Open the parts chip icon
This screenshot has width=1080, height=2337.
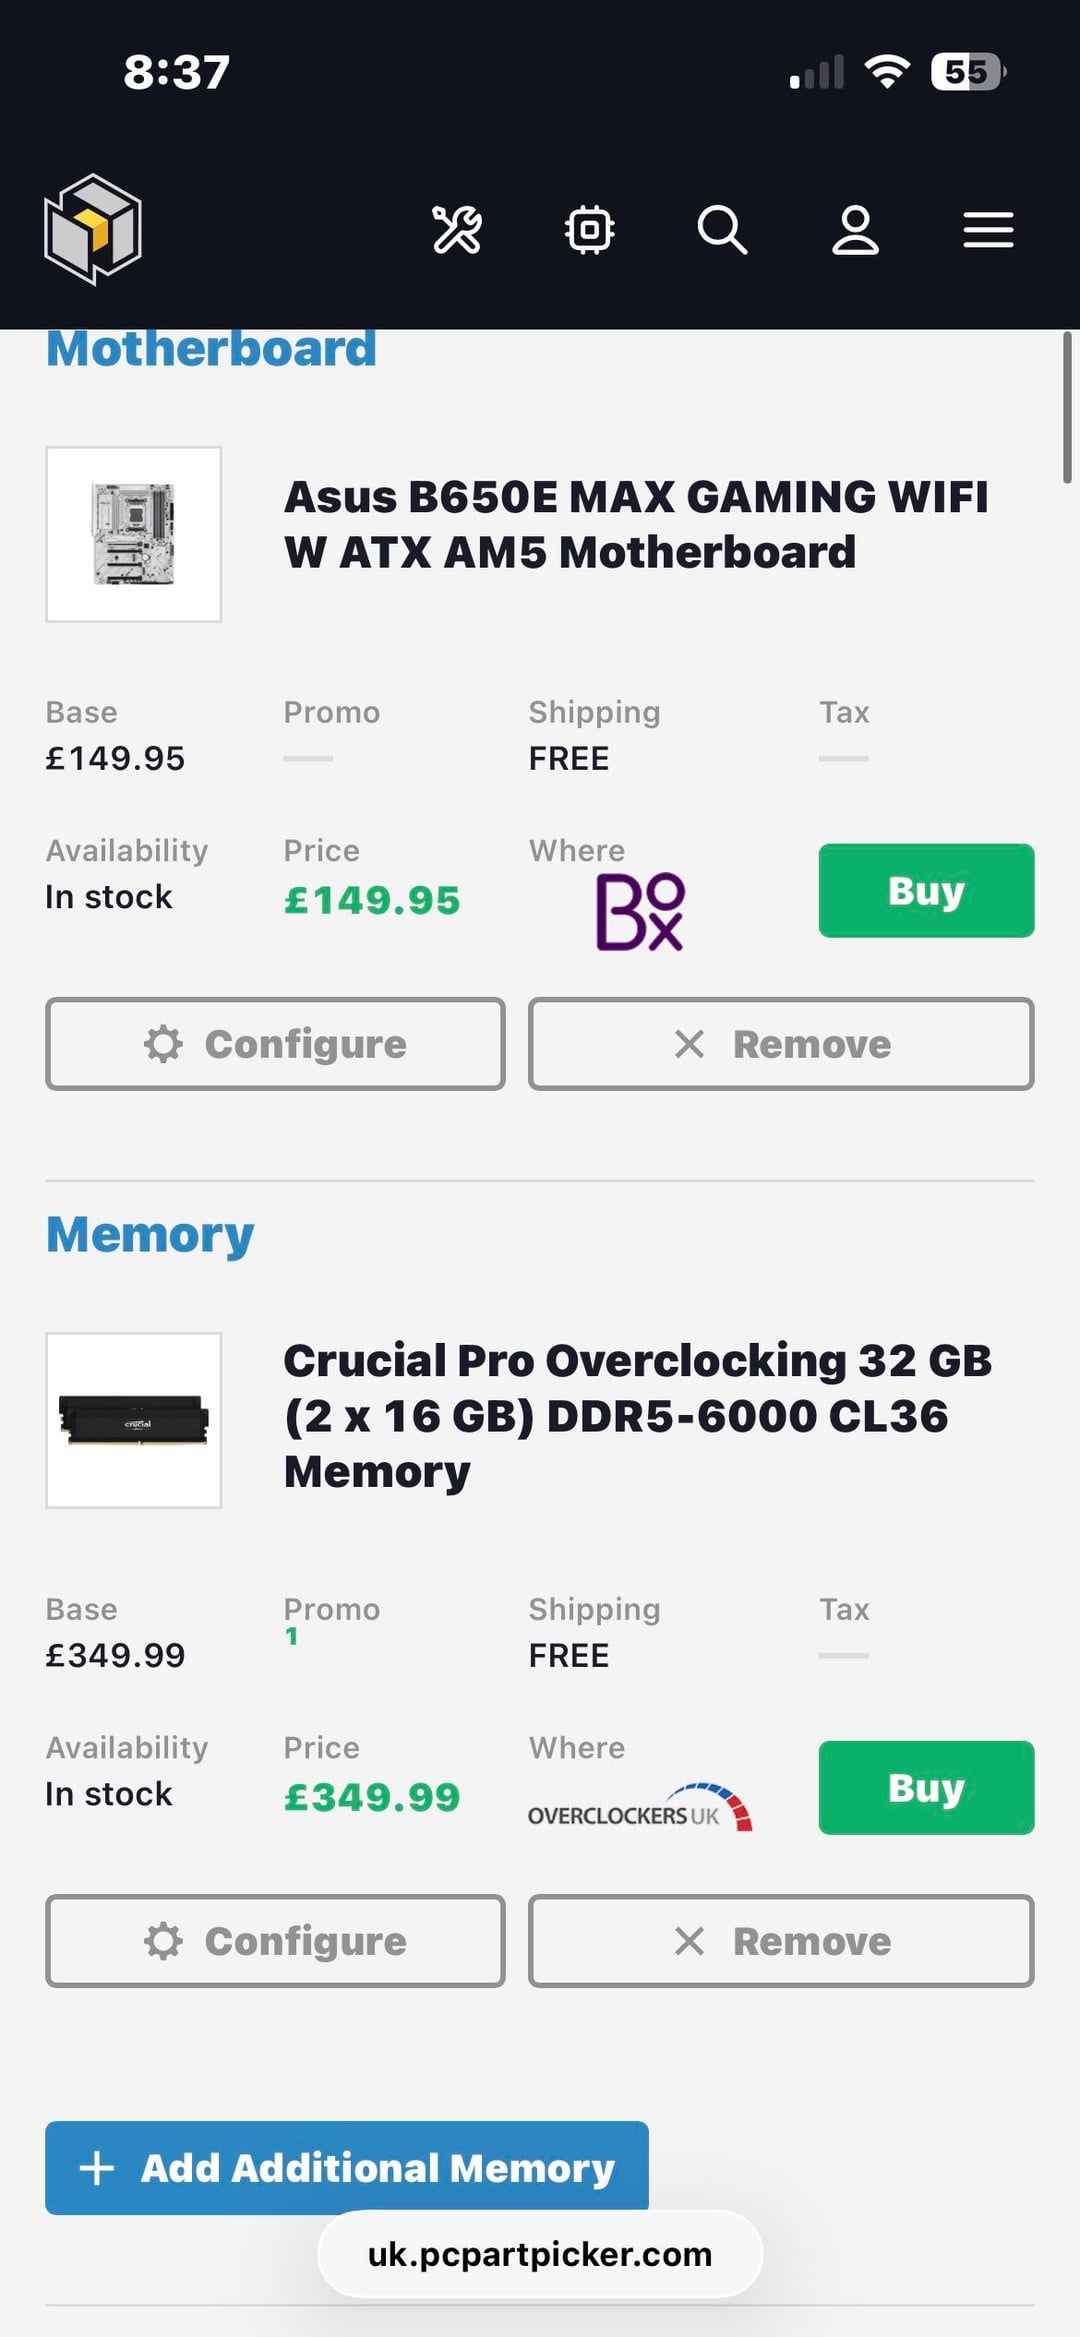tap(590, 230)
